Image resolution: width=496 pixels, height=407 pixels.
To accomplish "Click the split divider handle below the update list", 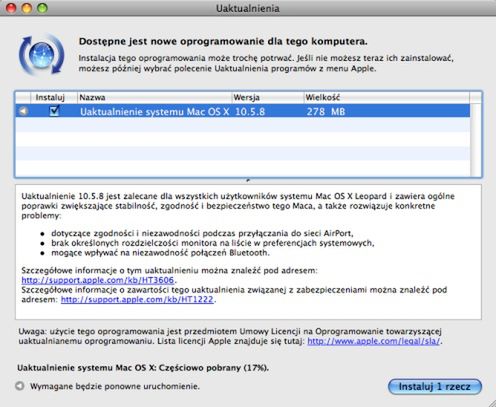I will (x=248, y=180).
